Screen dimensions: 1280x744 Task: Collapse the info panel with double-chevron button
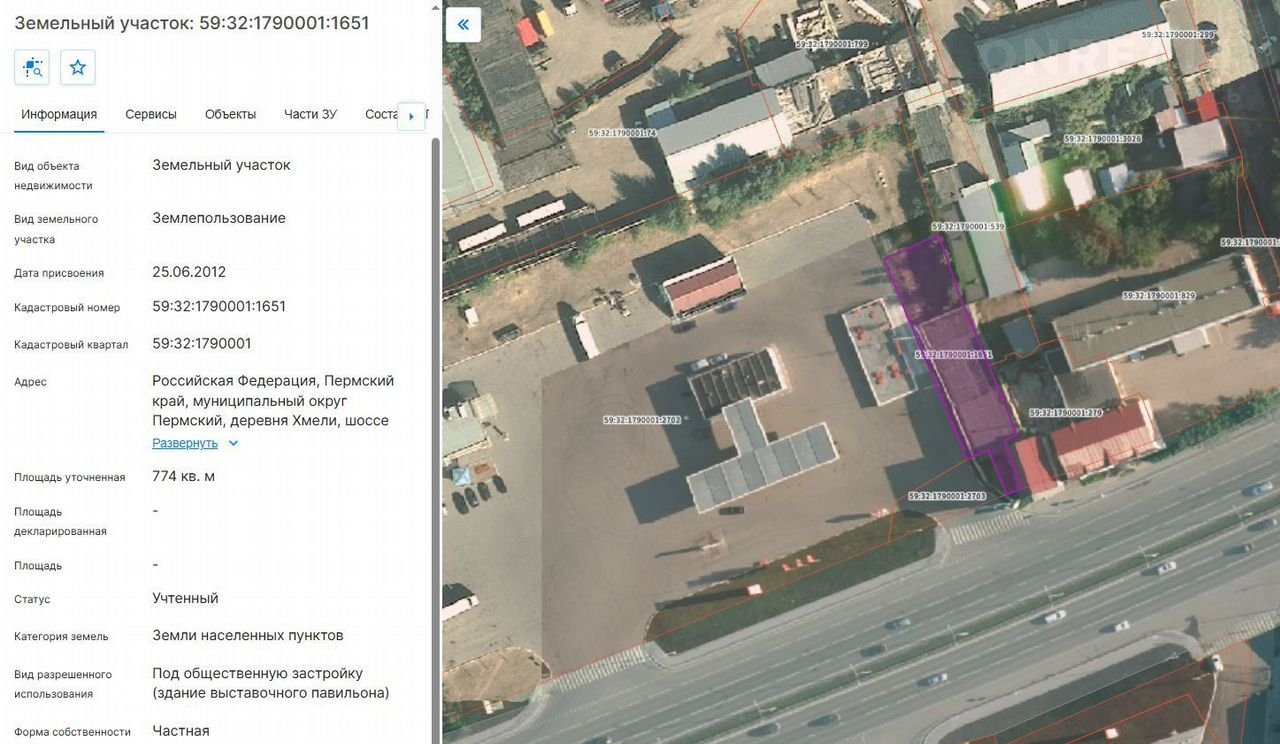point(463,25)
